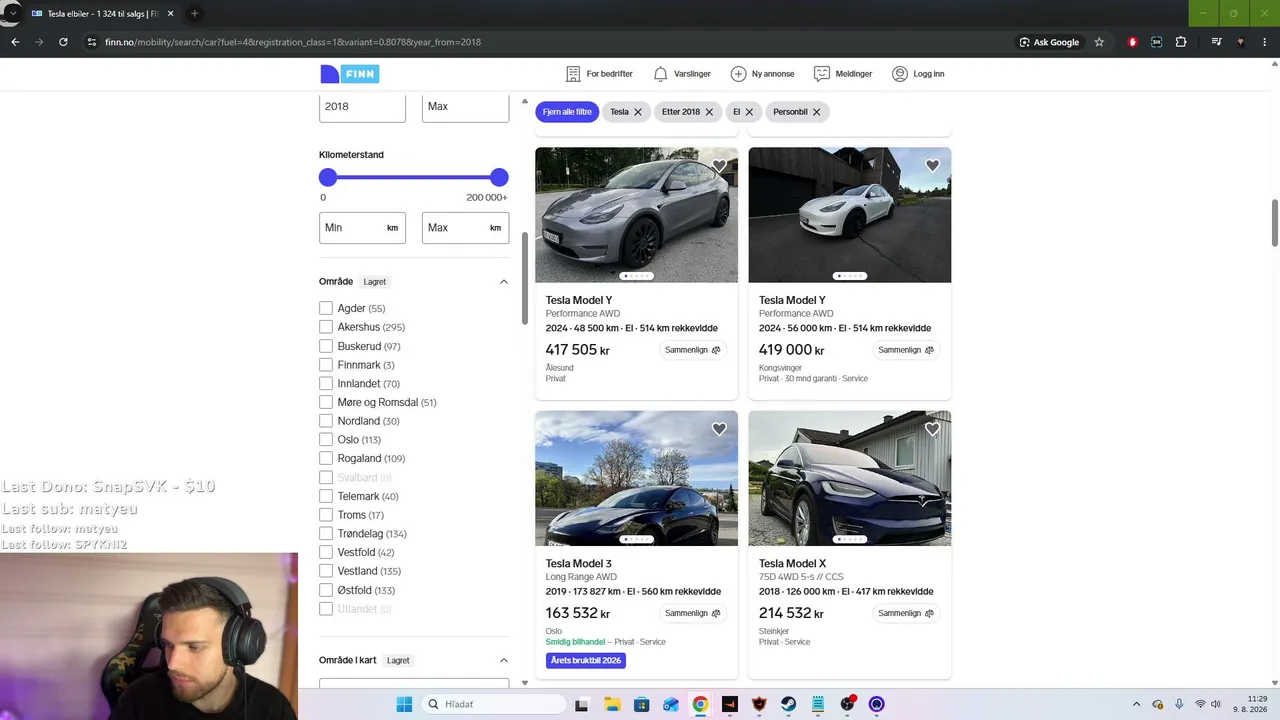Viewport: 1280px width, 720px height.
Task: Click the Fjern alle filtre button
Action: click(x=567, y=112)
